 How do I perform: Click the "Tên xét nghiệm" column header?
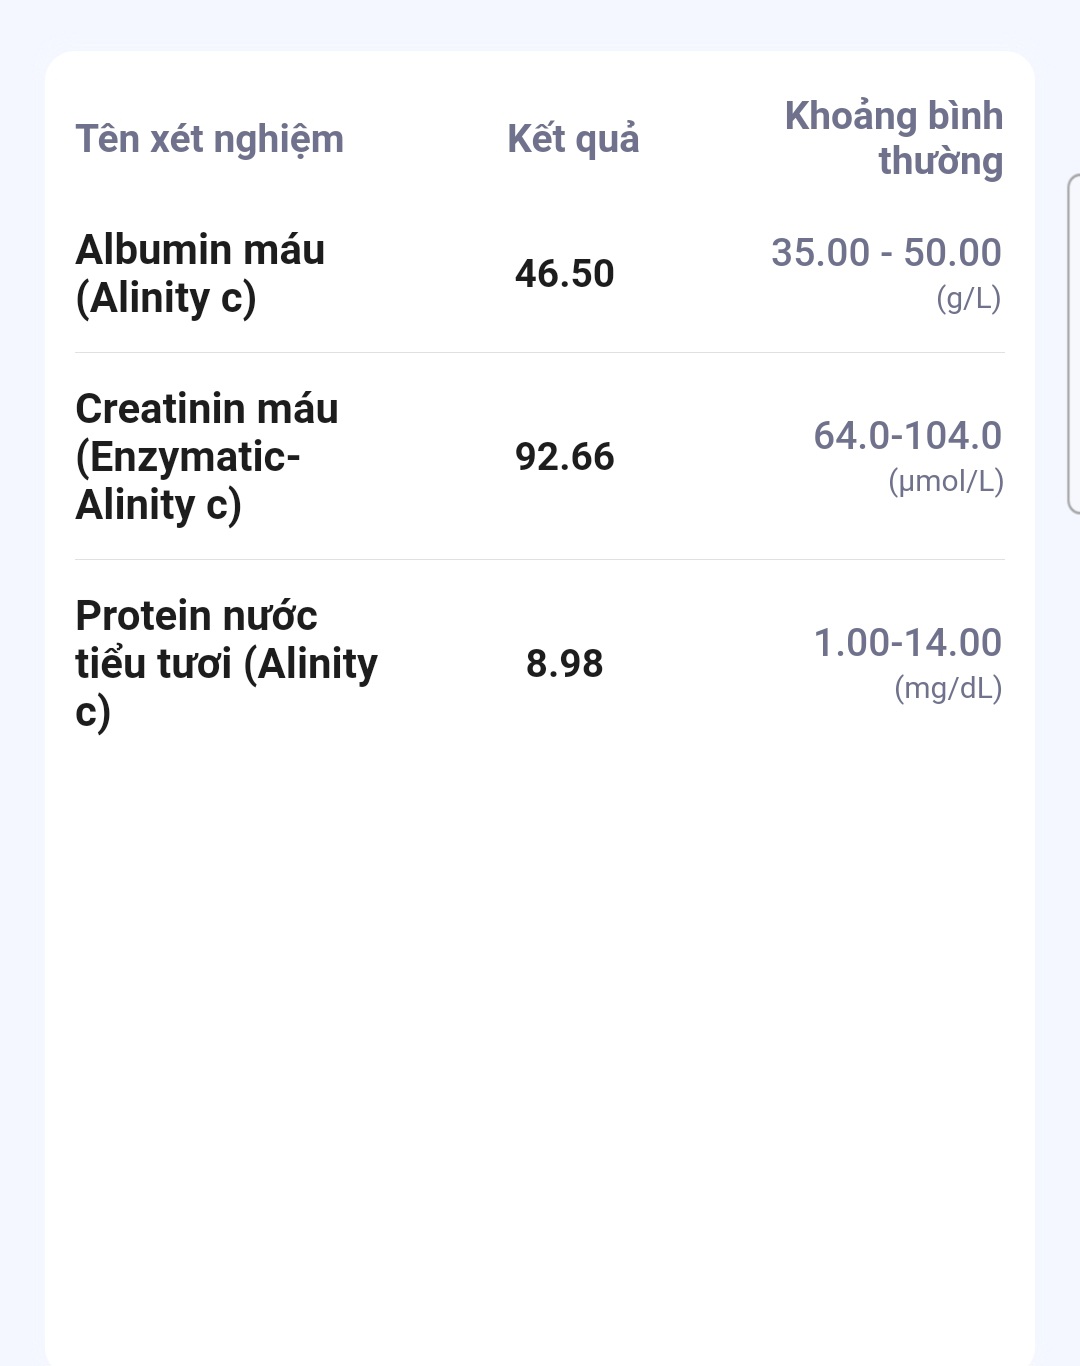(209, 139)
